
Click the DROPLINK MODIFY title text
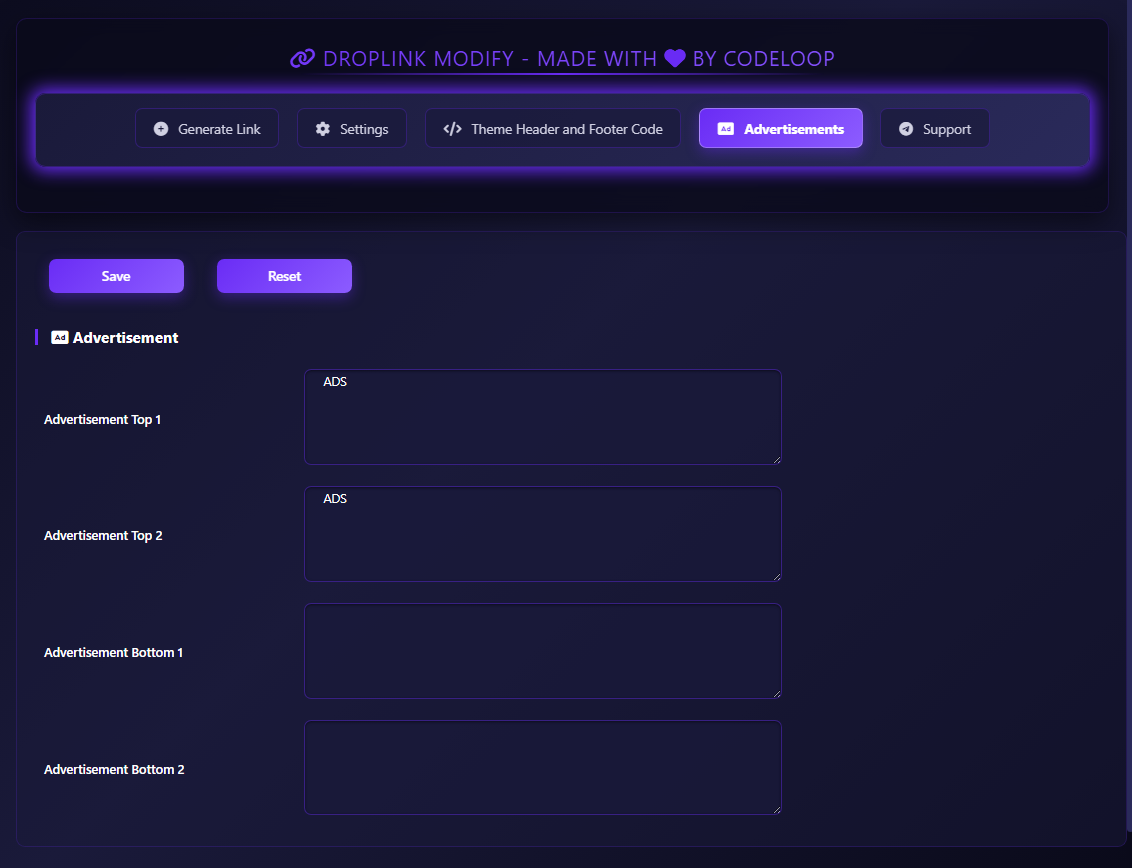click(419, 58)
